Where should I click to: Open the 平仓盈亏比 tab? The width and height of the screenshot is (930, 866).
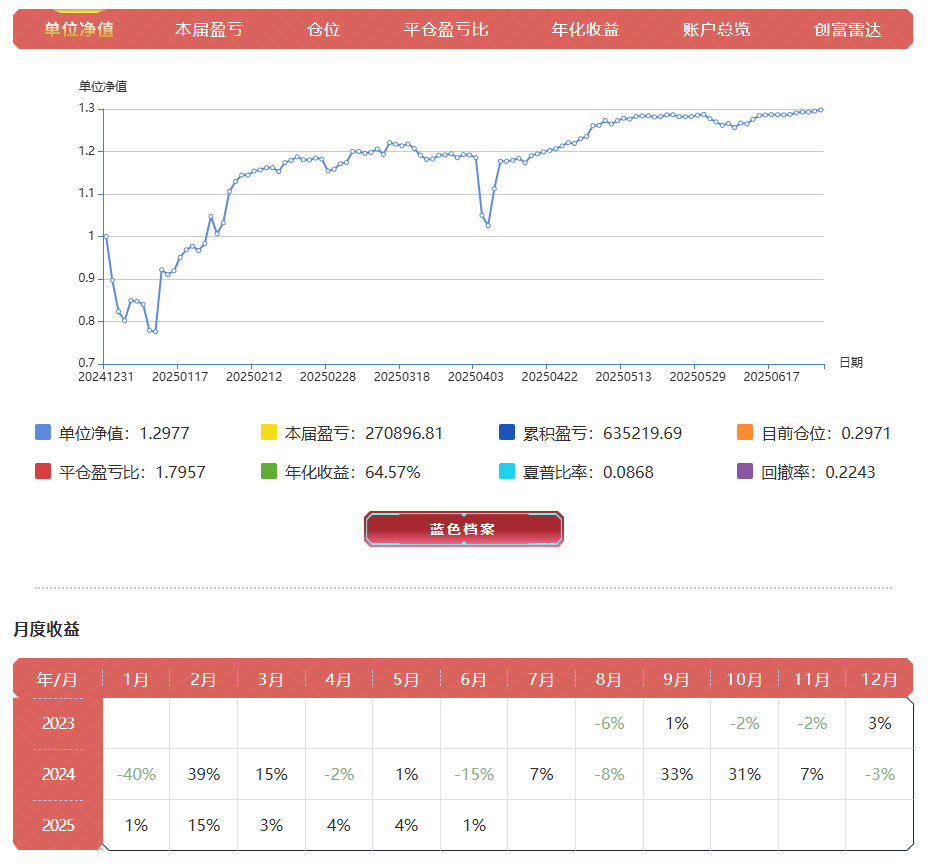click(x=446, y=29)
